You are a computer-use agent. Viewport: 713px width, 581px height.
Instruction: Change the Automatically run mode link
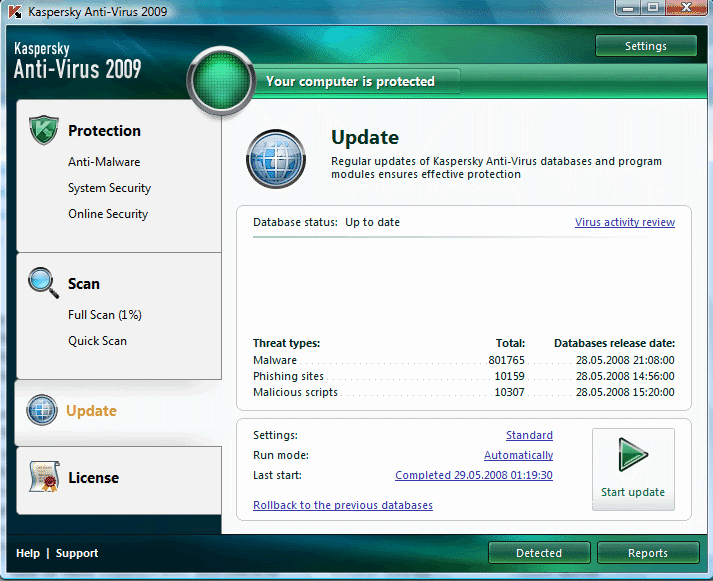[518, 455]
